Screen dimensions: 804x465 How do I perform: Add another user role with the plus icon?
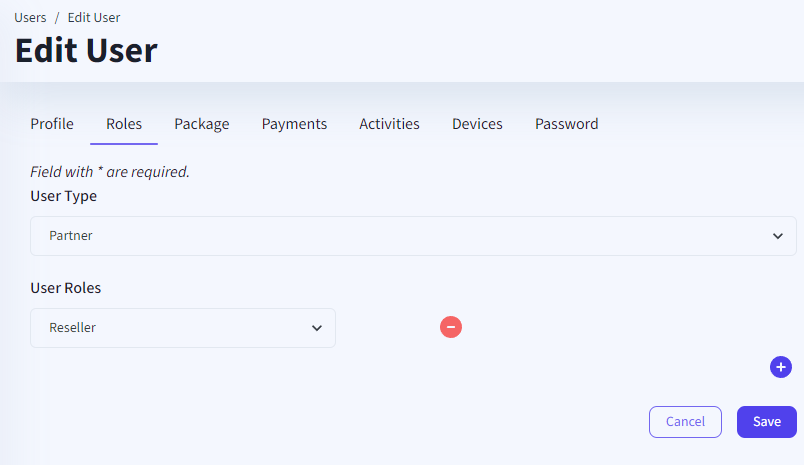click(x=781, y=367)
